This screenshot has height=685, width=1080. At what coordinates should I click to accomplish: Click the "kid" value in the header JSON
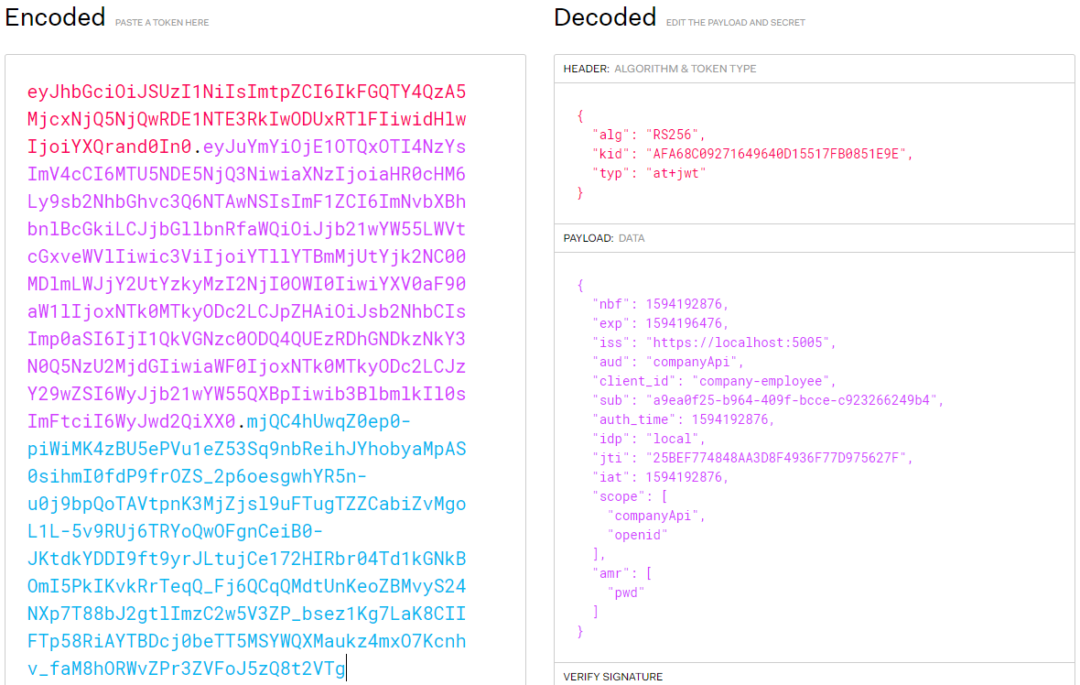pos(778,154)
